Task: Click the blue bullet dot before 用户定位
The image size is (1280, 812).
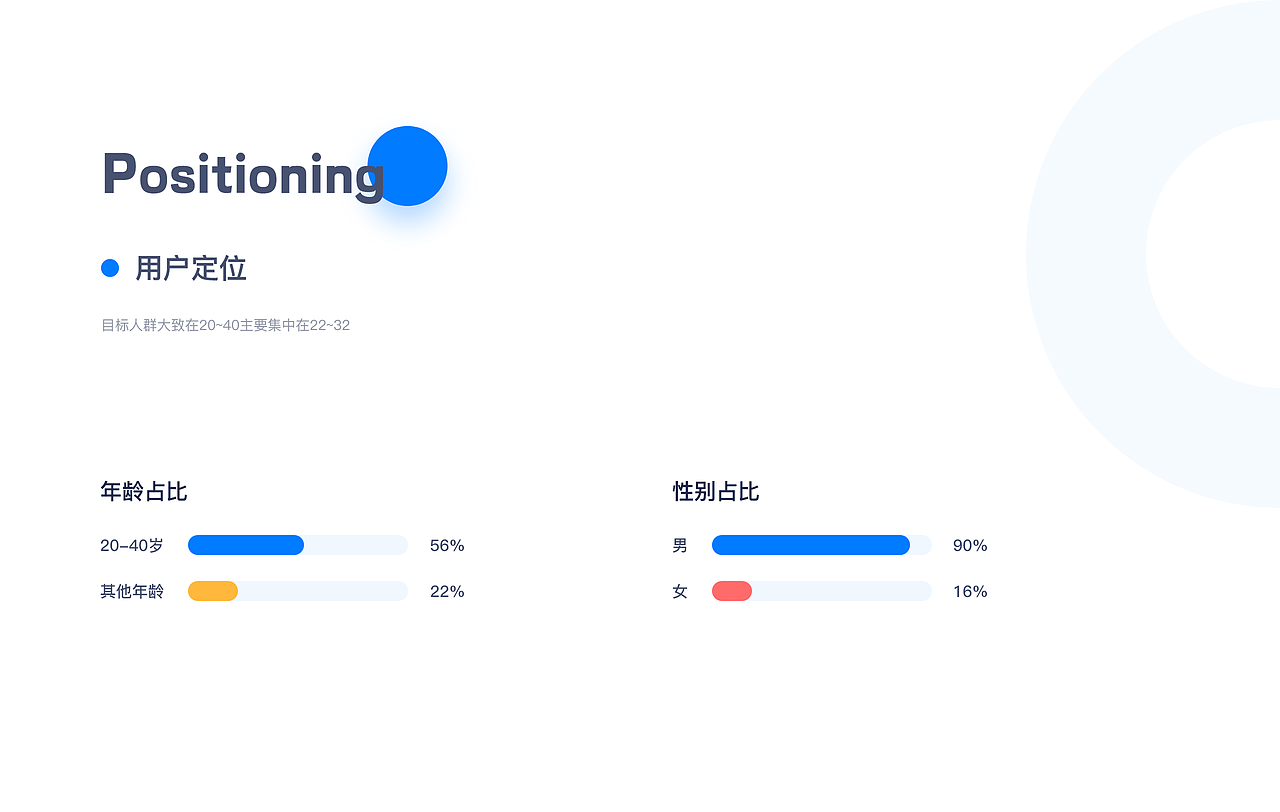Action: 110,268
